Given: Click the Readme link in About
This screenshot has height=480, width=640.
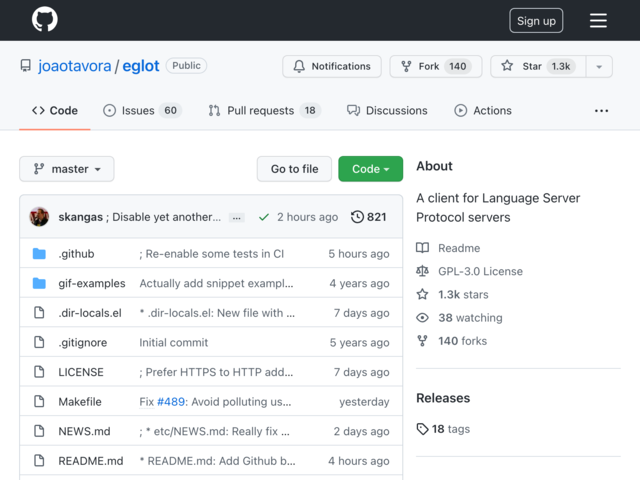Looking at the screenshot, I should pyautogui.click(x=459, y=248).
